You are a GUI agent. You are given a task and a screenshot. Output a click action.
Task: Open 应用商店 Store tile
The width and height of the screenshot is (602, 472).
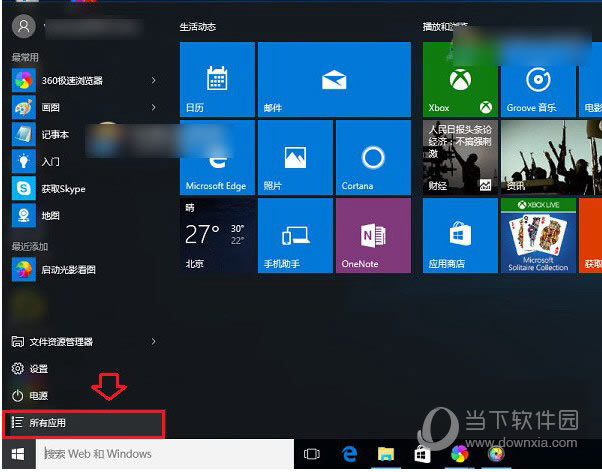point(460,235)
